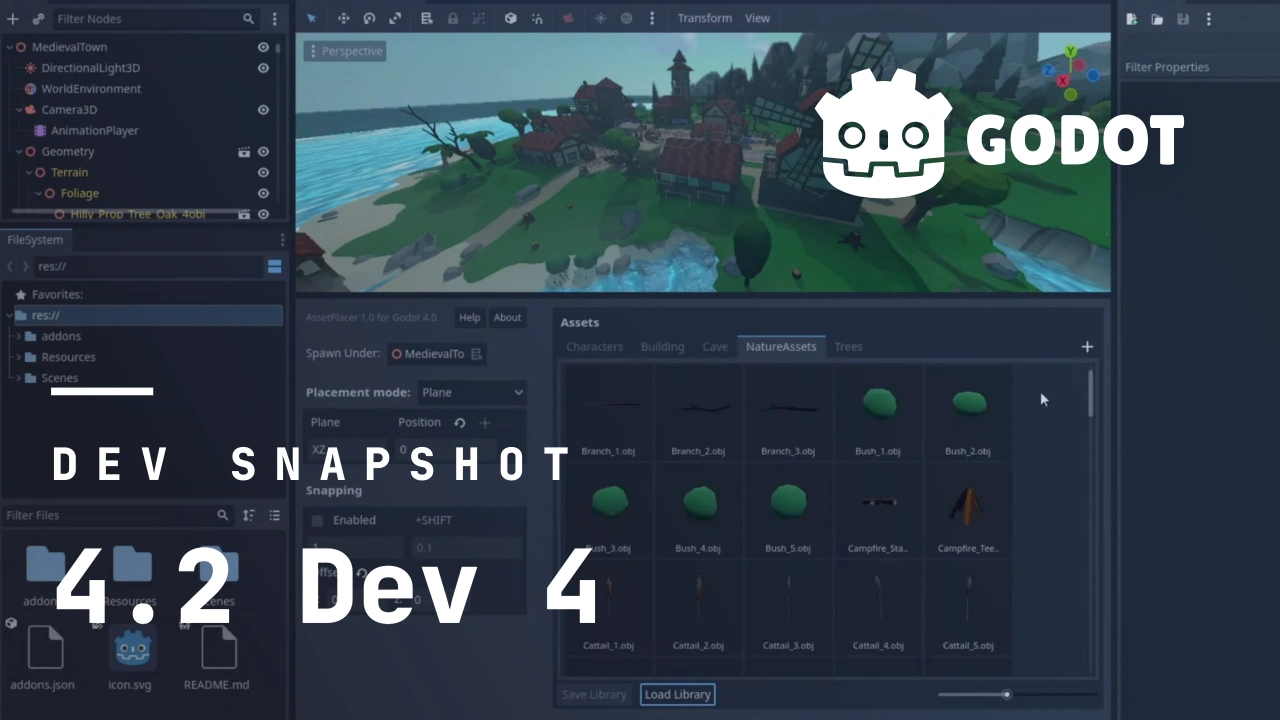Viewport: 1280px width, 720px height.
Task: Collapse the Foliage tree node
Action: coord(39,194)
